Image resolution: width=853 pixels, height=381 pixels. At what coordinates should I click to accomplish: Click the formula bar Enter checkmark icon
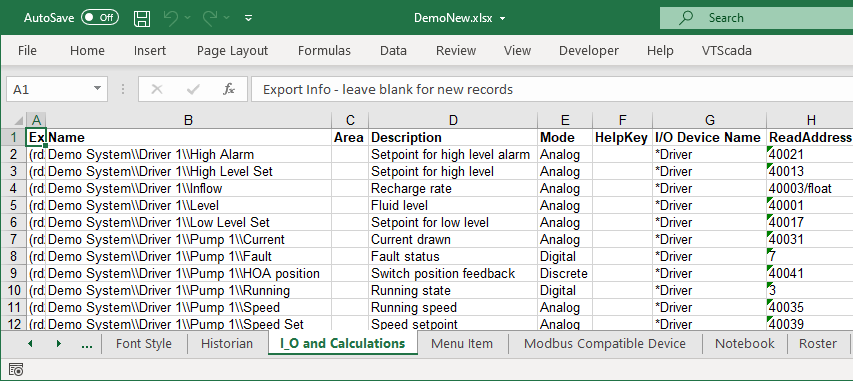click(x=193, y=89)
